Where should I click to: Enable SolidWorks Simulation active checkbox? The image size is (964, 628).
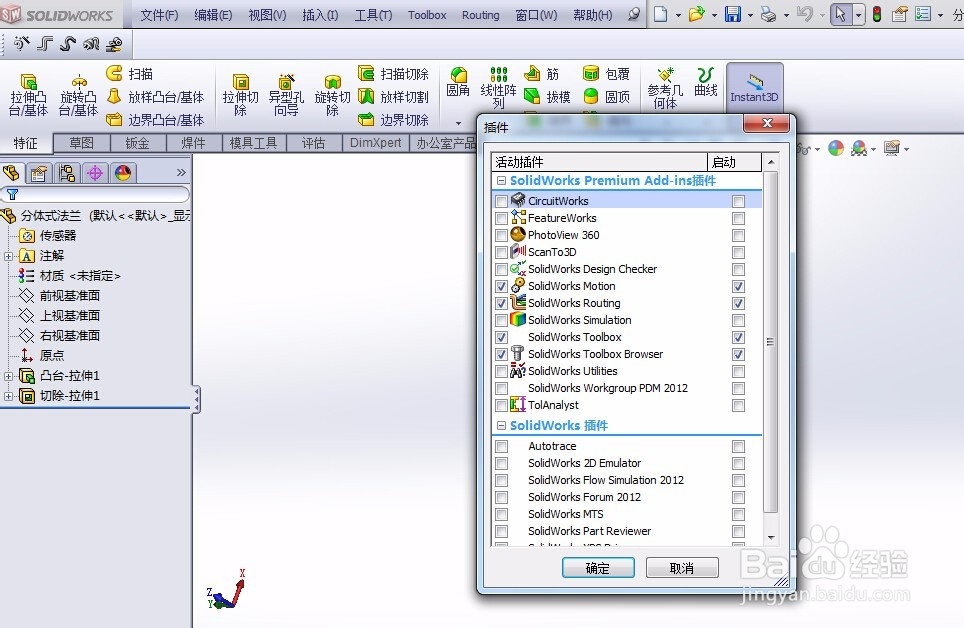[502, 320]
